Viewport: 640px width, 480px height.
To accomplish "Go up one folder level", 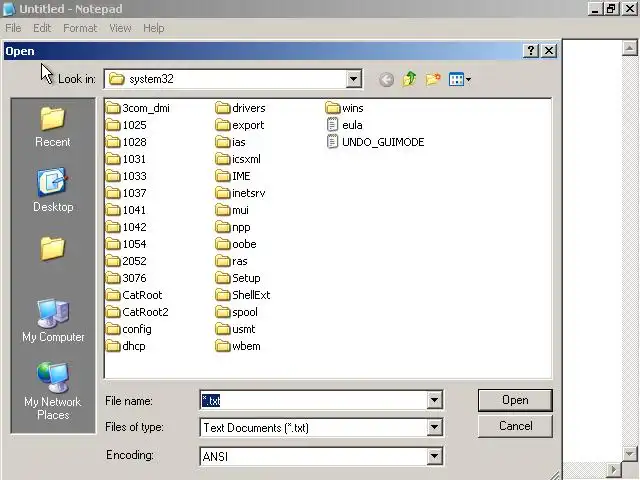I will tap(409, 79).
